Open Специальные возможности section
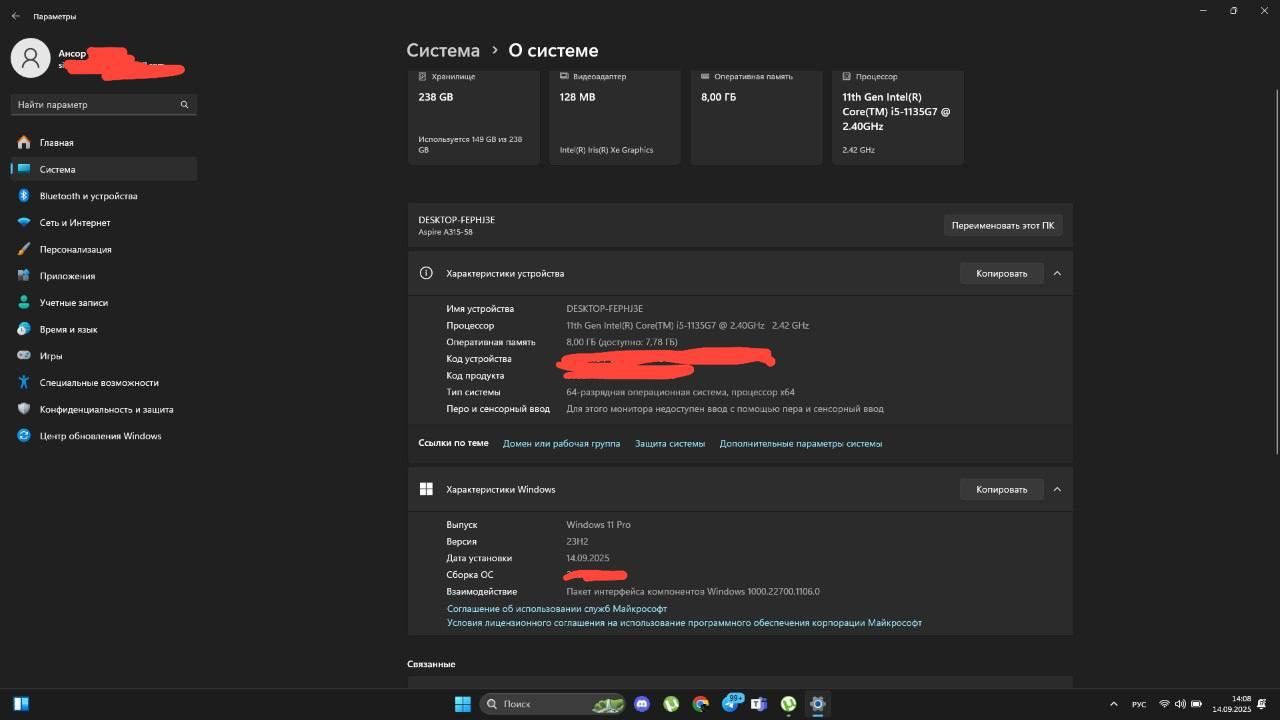Image resolution: width=1280 pixels, height=720 pixels. 104,383
